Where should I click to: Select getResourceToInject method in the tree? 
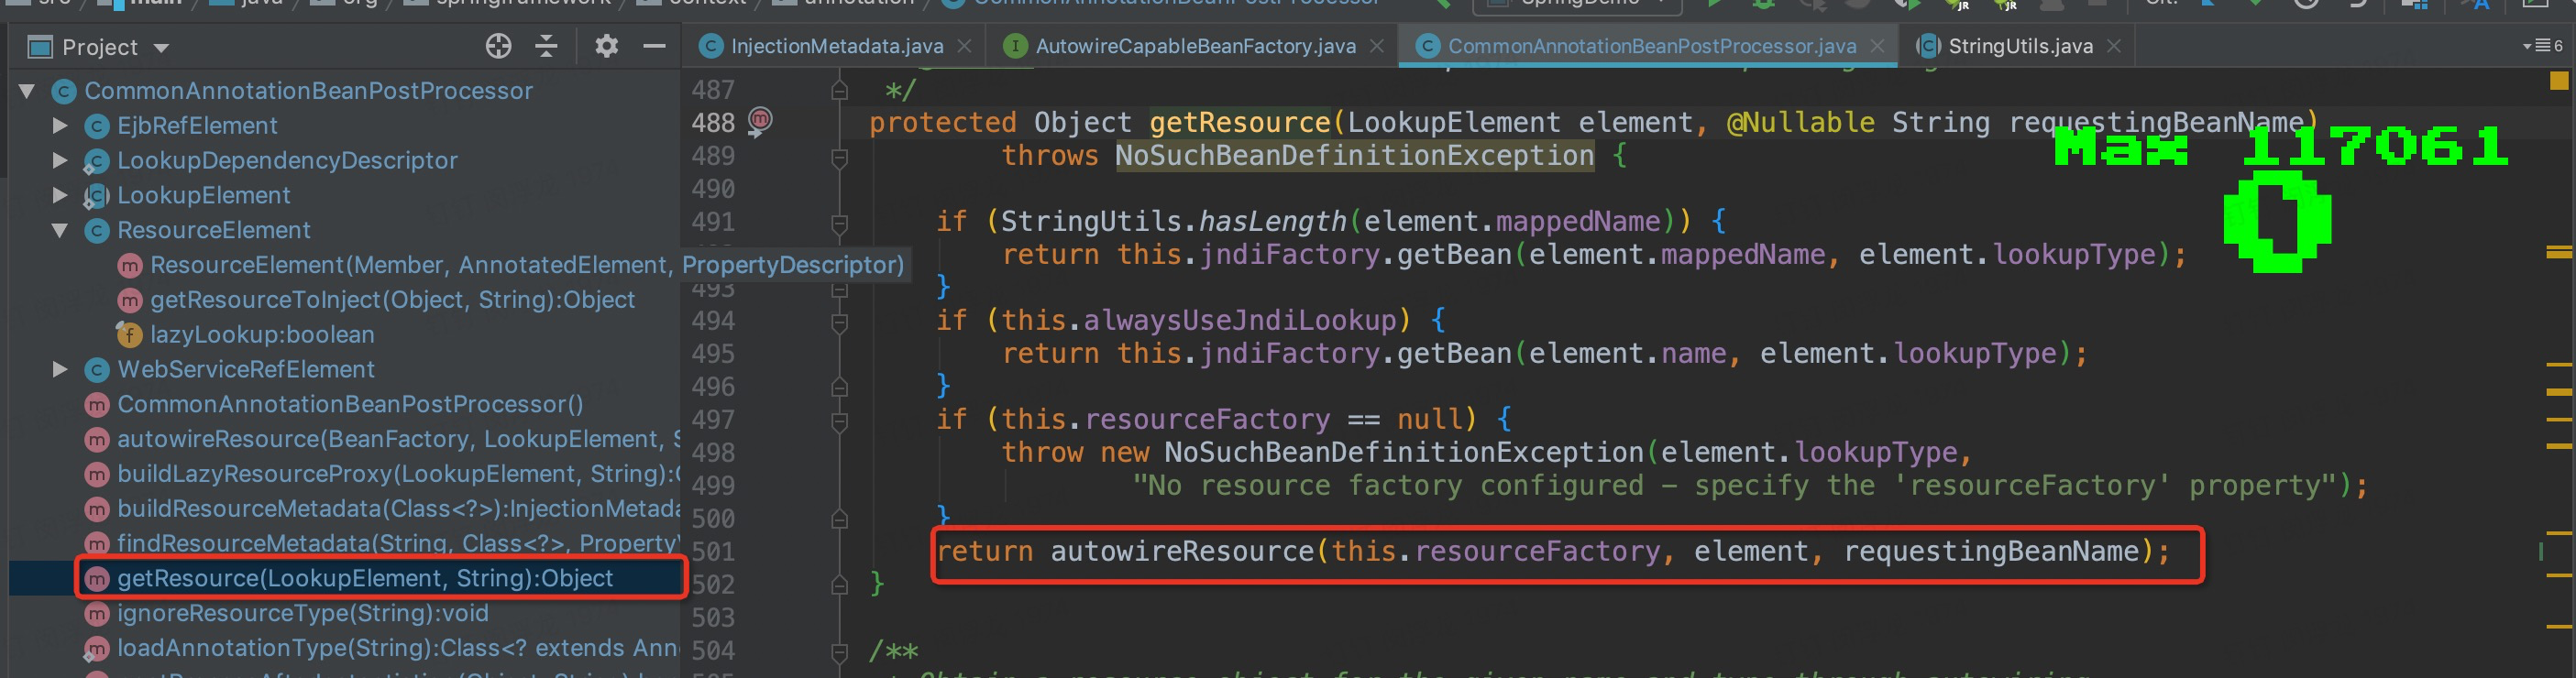coord(392,300)
